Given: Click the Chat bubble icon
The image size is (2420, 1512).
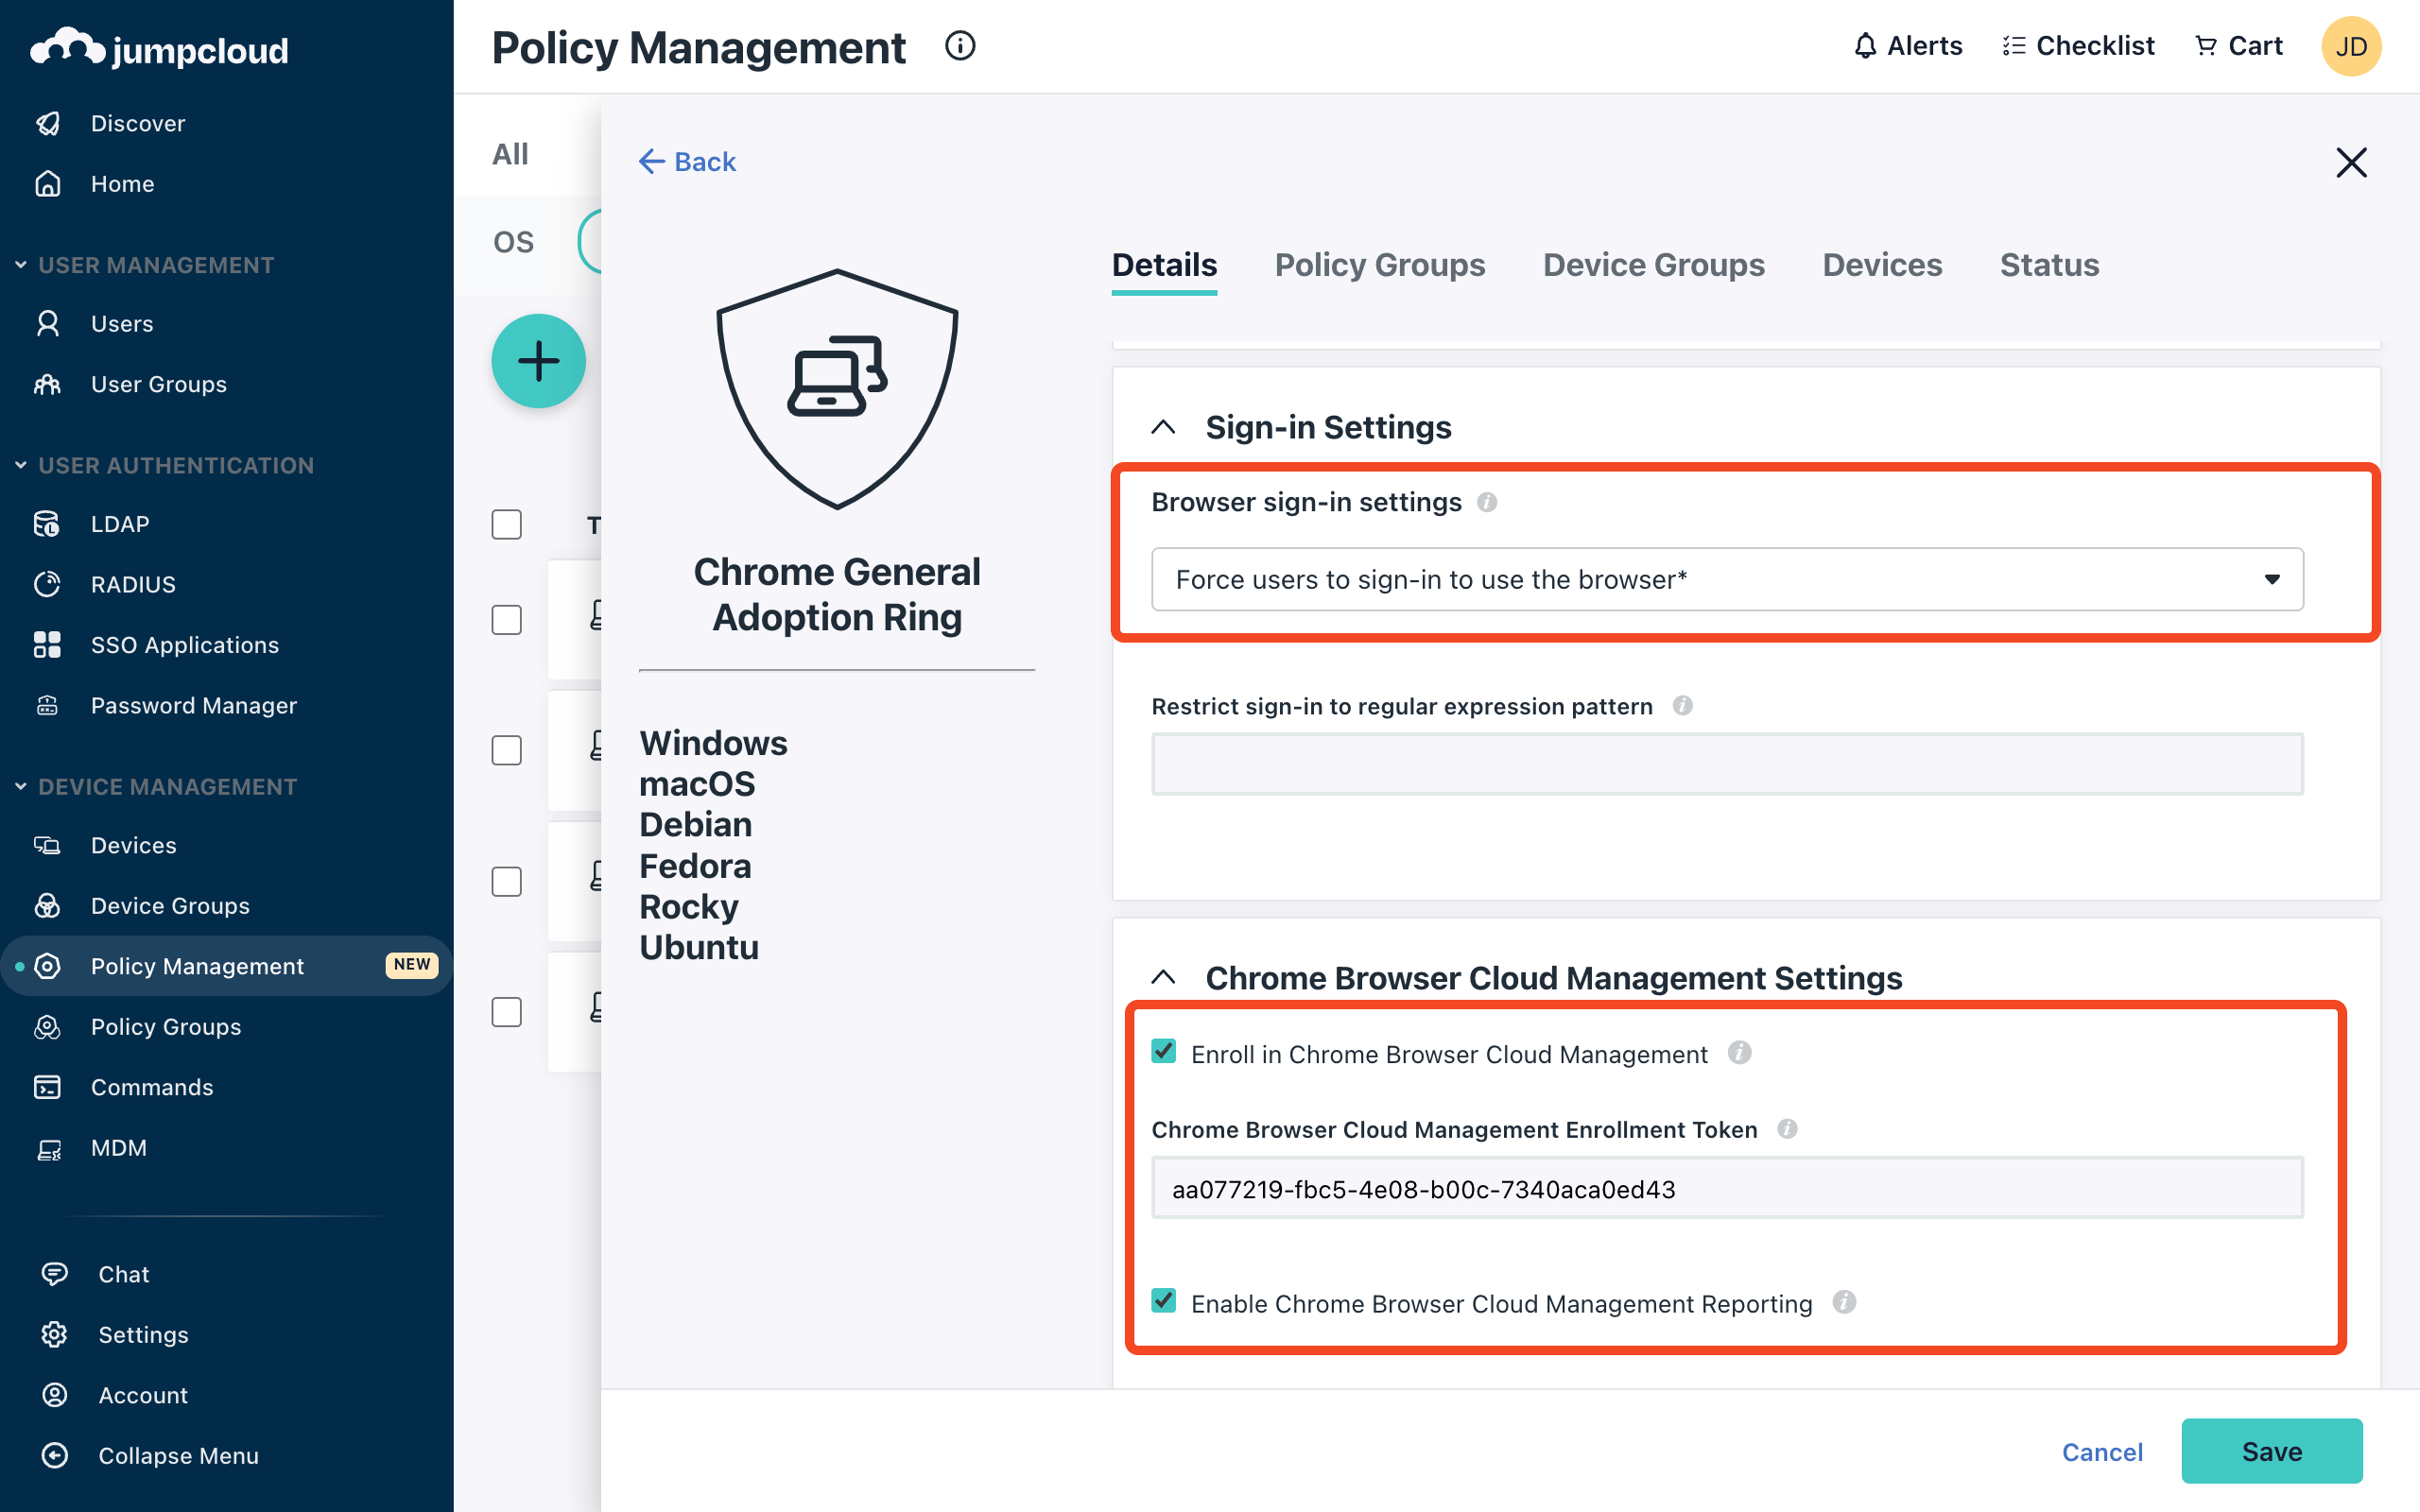Looking at the screenshot, I should [54, 1274].
